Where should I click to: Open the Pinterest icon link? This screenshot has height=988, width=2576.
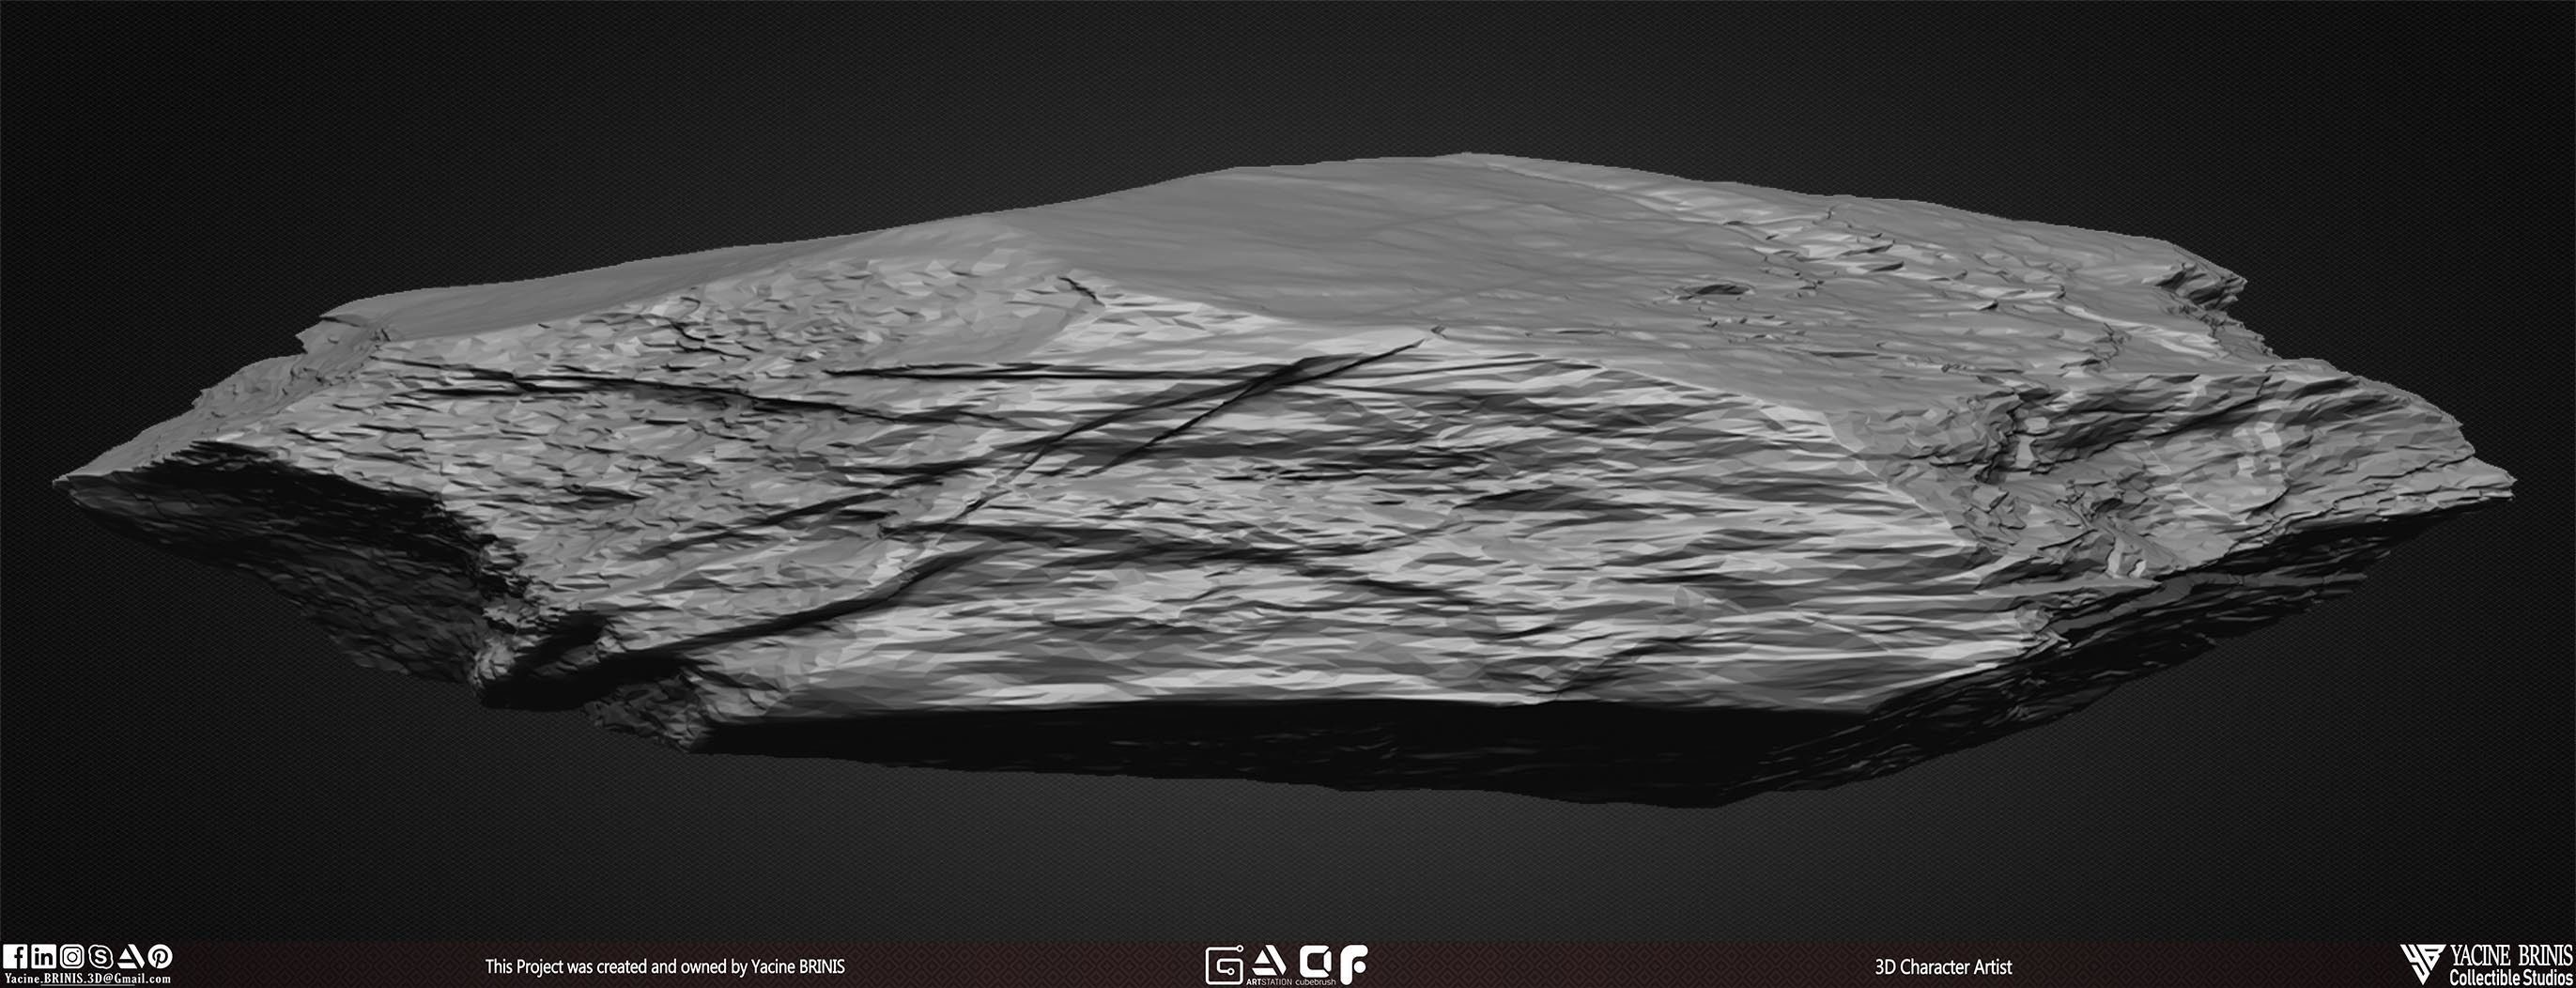[x=161, y=957]
